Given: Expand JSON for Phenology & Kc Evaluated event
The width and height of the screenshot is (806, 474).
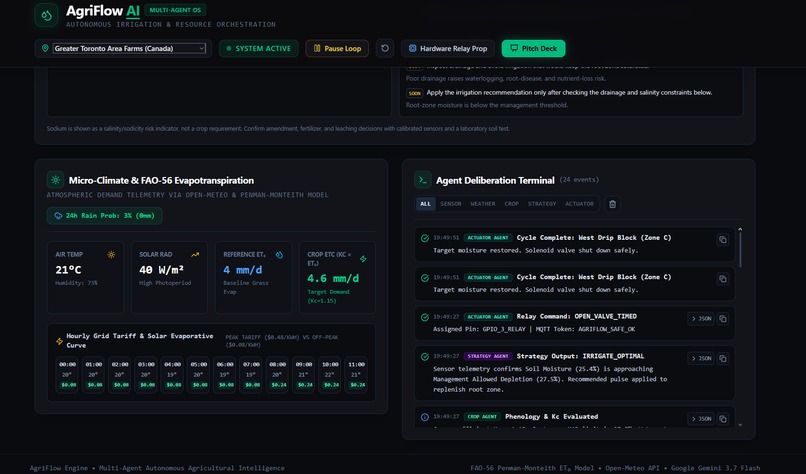Looking at the screenshot, I should tap(701, 418).
